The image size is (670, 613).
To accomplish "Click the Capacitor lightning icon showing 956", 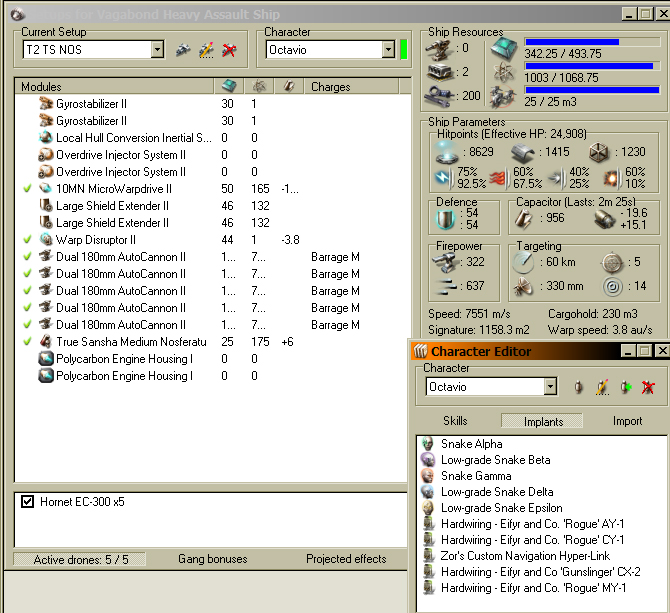I will pyautogui.click(x=524, y=219).
